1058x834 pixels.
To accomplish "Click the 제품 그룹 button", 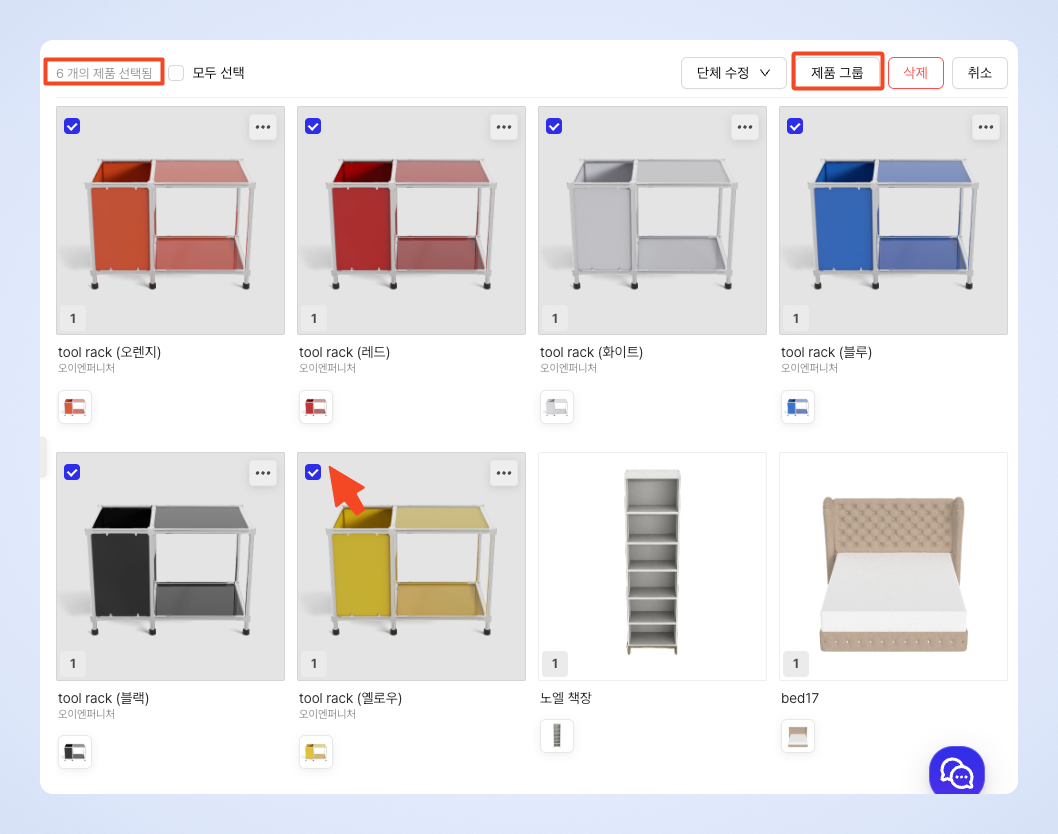I will [837, 73].
